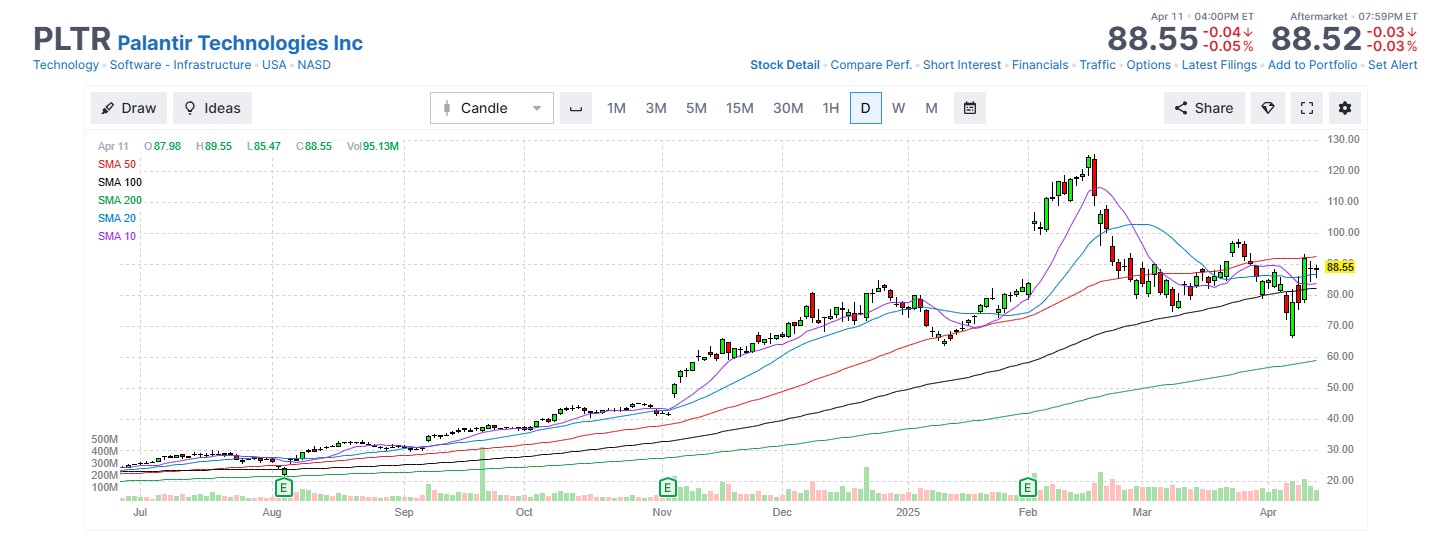Screen dimensions: 1449x546
Task: Open the NASD exchange link
Action: pyautogui.click(x=314, y=65)
